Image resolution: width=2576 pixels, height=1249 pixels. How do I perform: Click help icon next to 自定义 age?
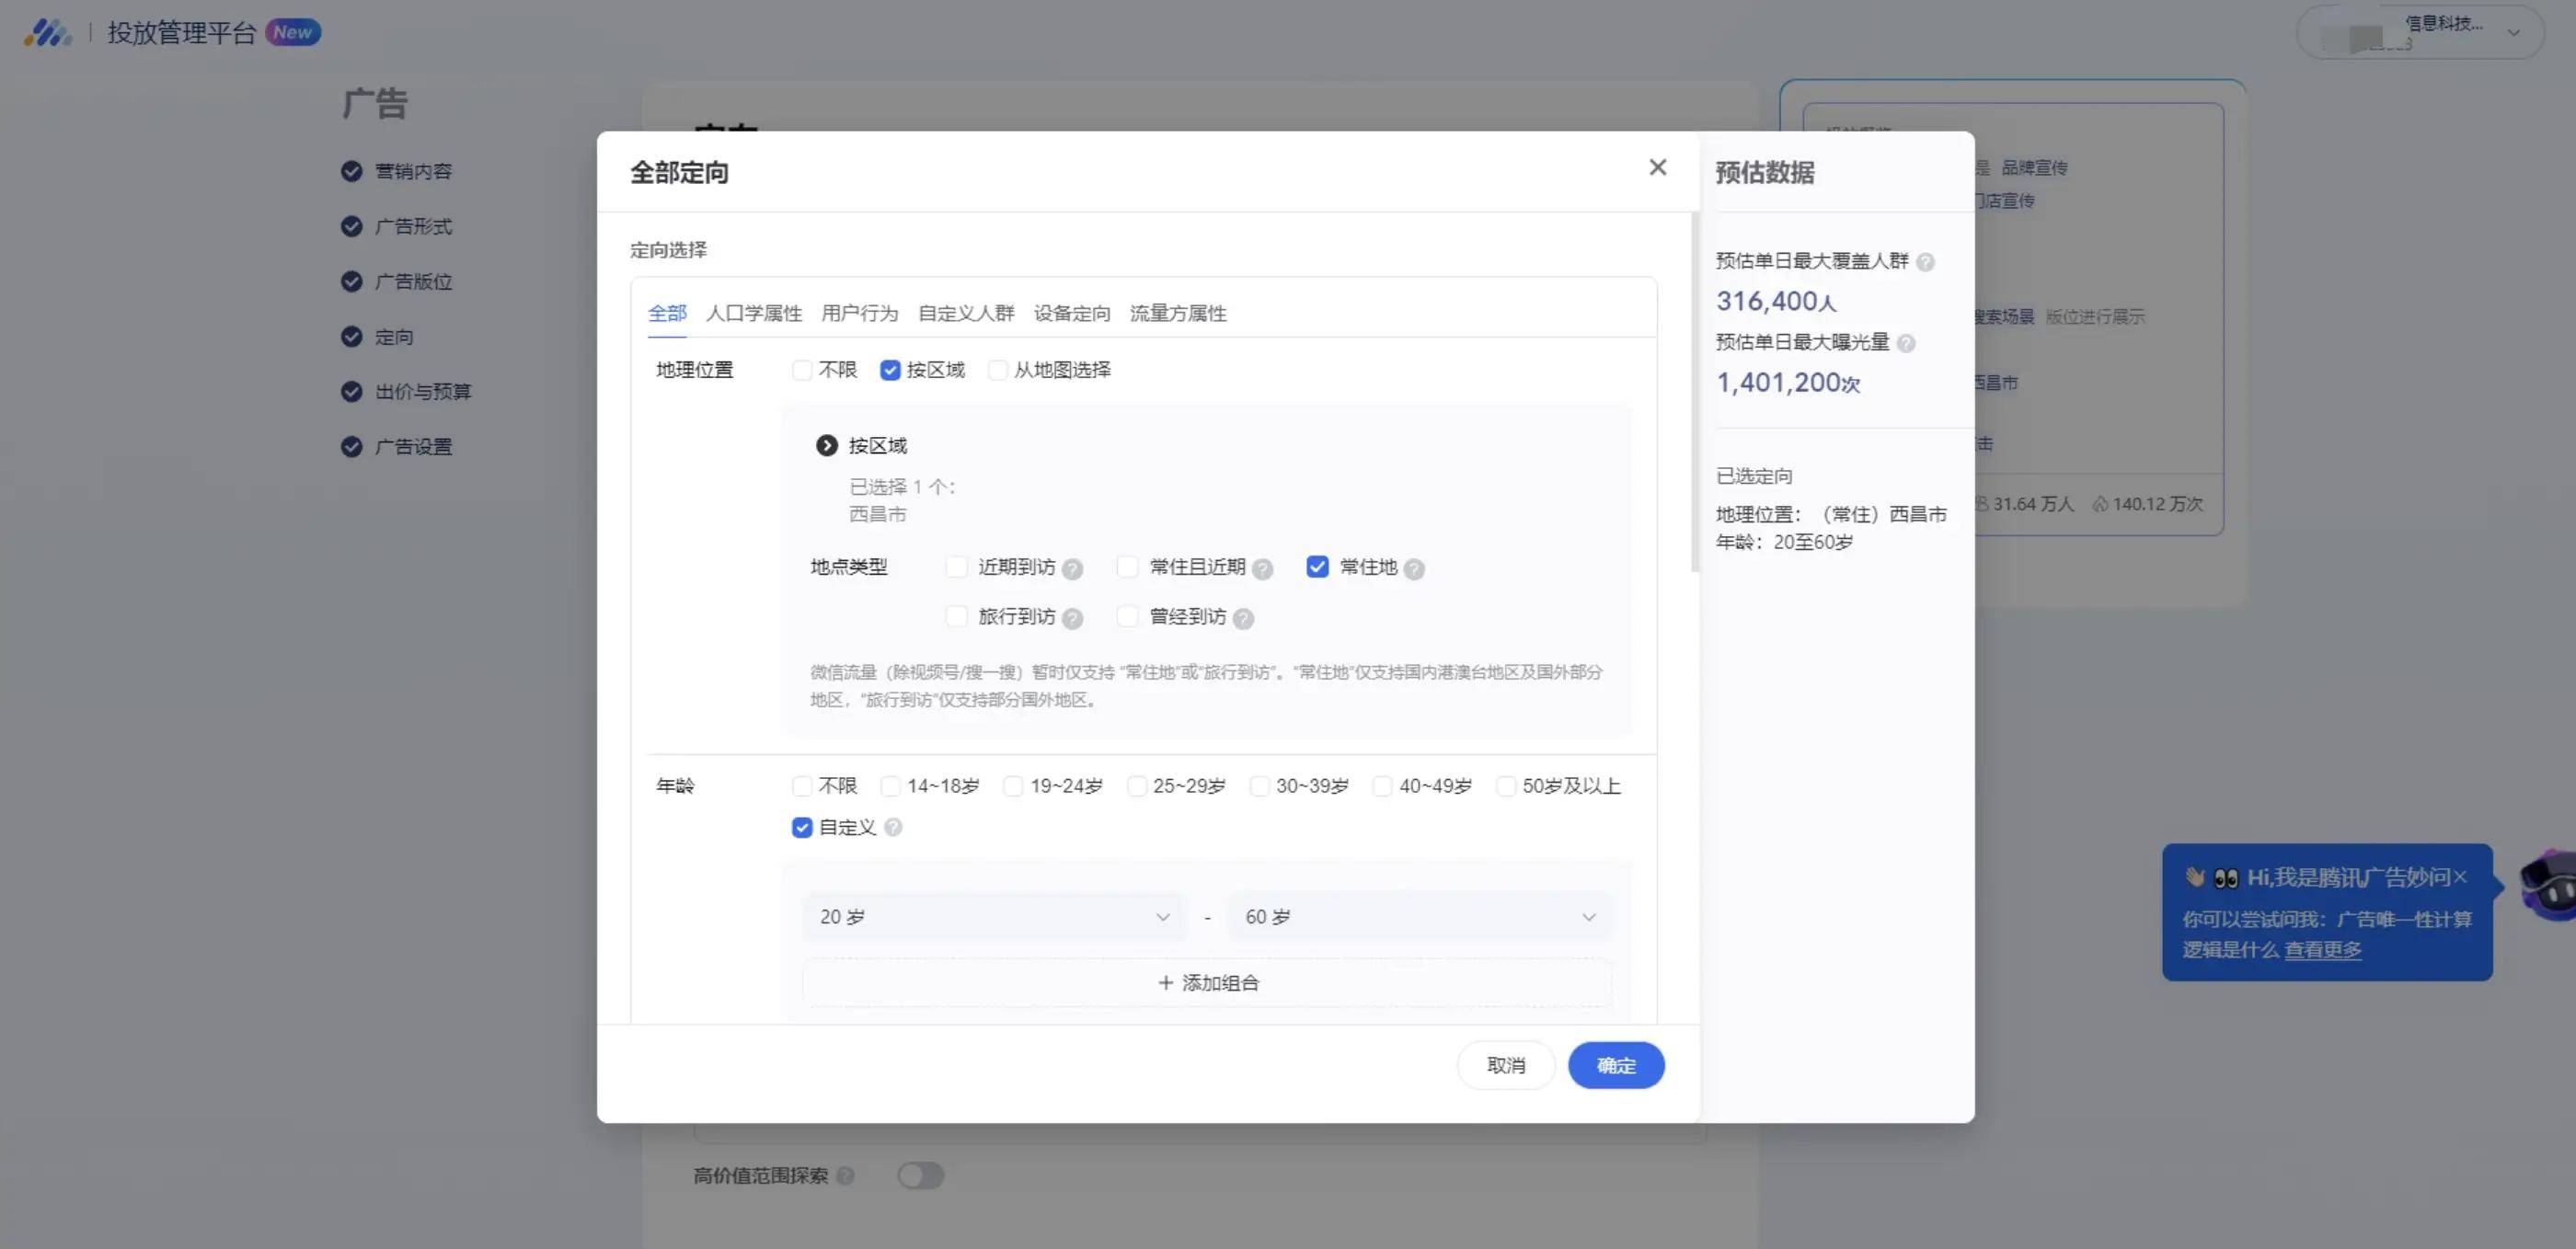coord(893,827)
